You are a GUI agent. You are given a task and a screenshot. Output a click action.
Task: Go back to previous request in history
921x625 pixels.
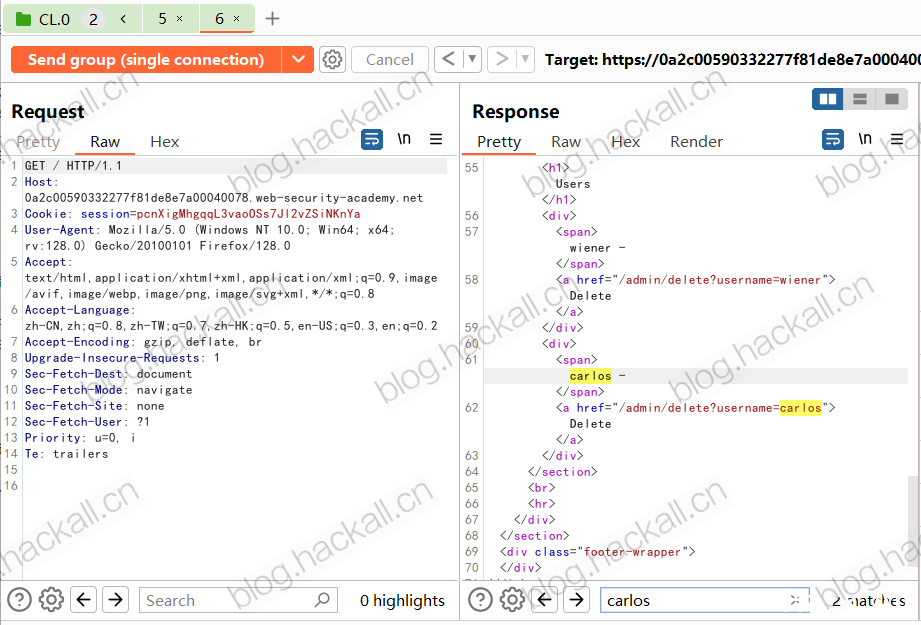[x=448, y=59]
